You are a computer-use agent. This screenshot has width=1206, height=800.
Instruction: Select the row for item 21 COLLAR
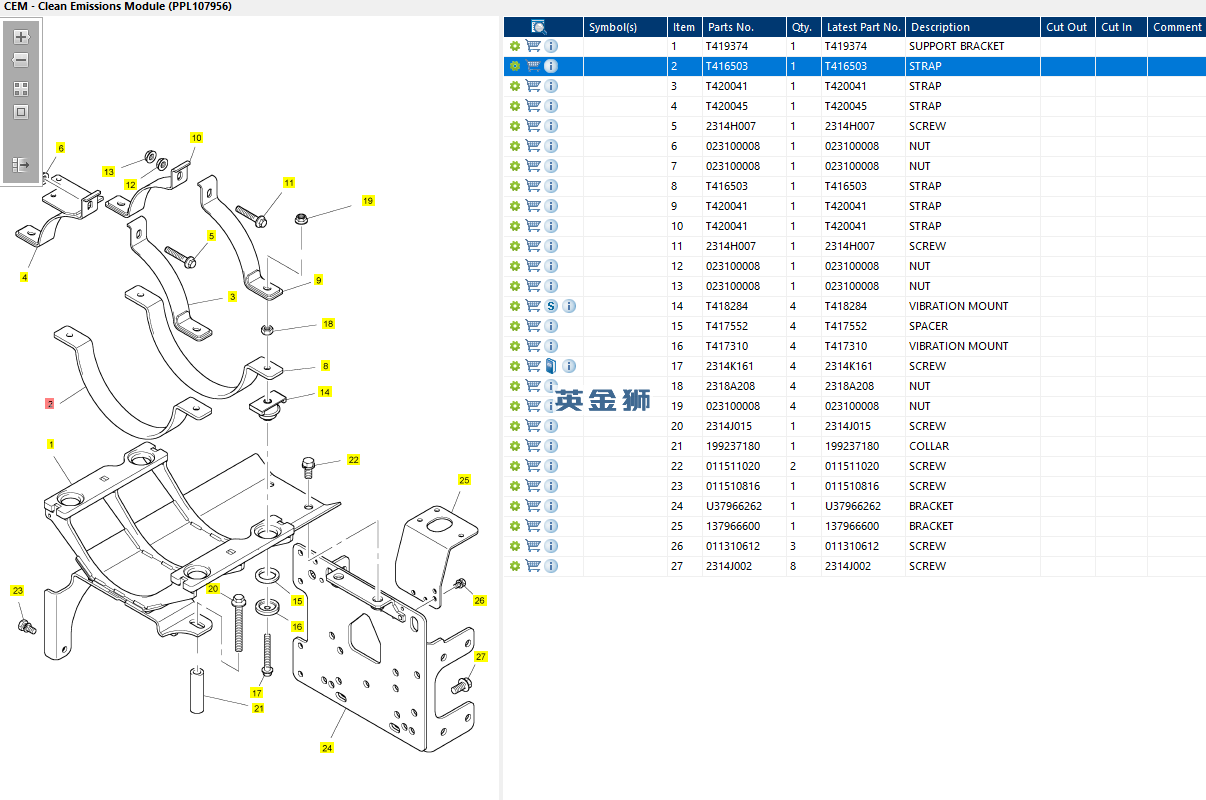(x=850, y=446)
